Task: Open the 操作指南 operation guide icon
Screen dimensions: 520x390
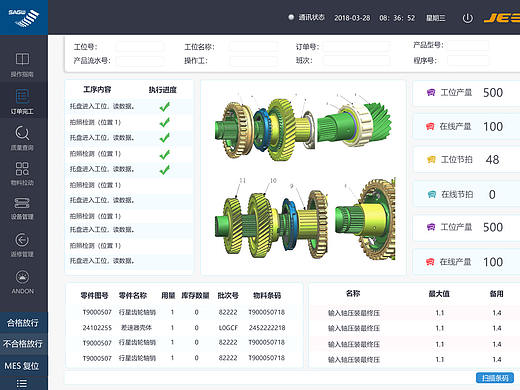Action: (x=22, y=59)
